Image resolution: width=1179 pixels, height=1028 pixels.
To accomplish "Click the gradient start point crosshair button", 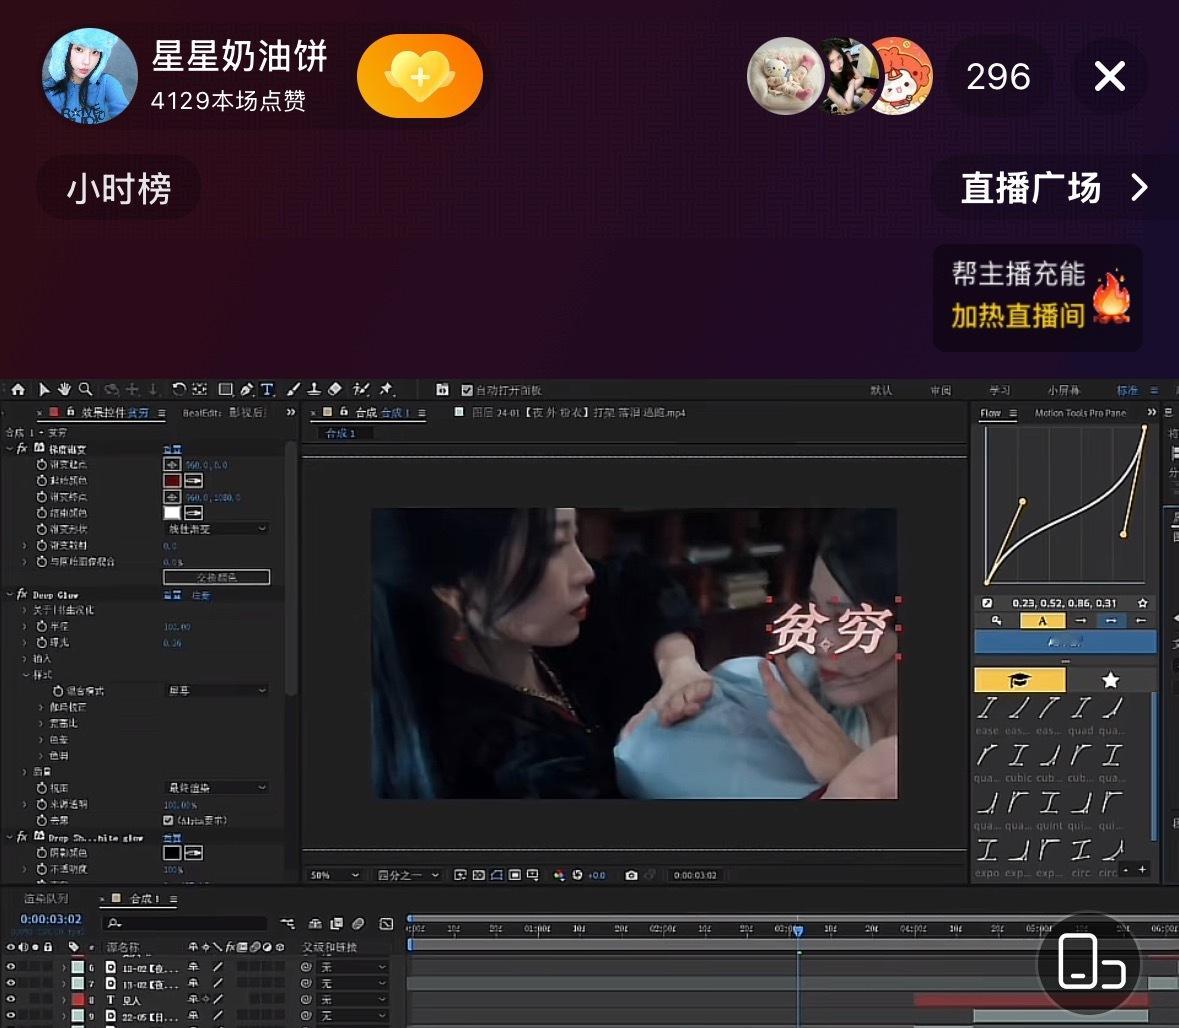I will pos(172,465).
